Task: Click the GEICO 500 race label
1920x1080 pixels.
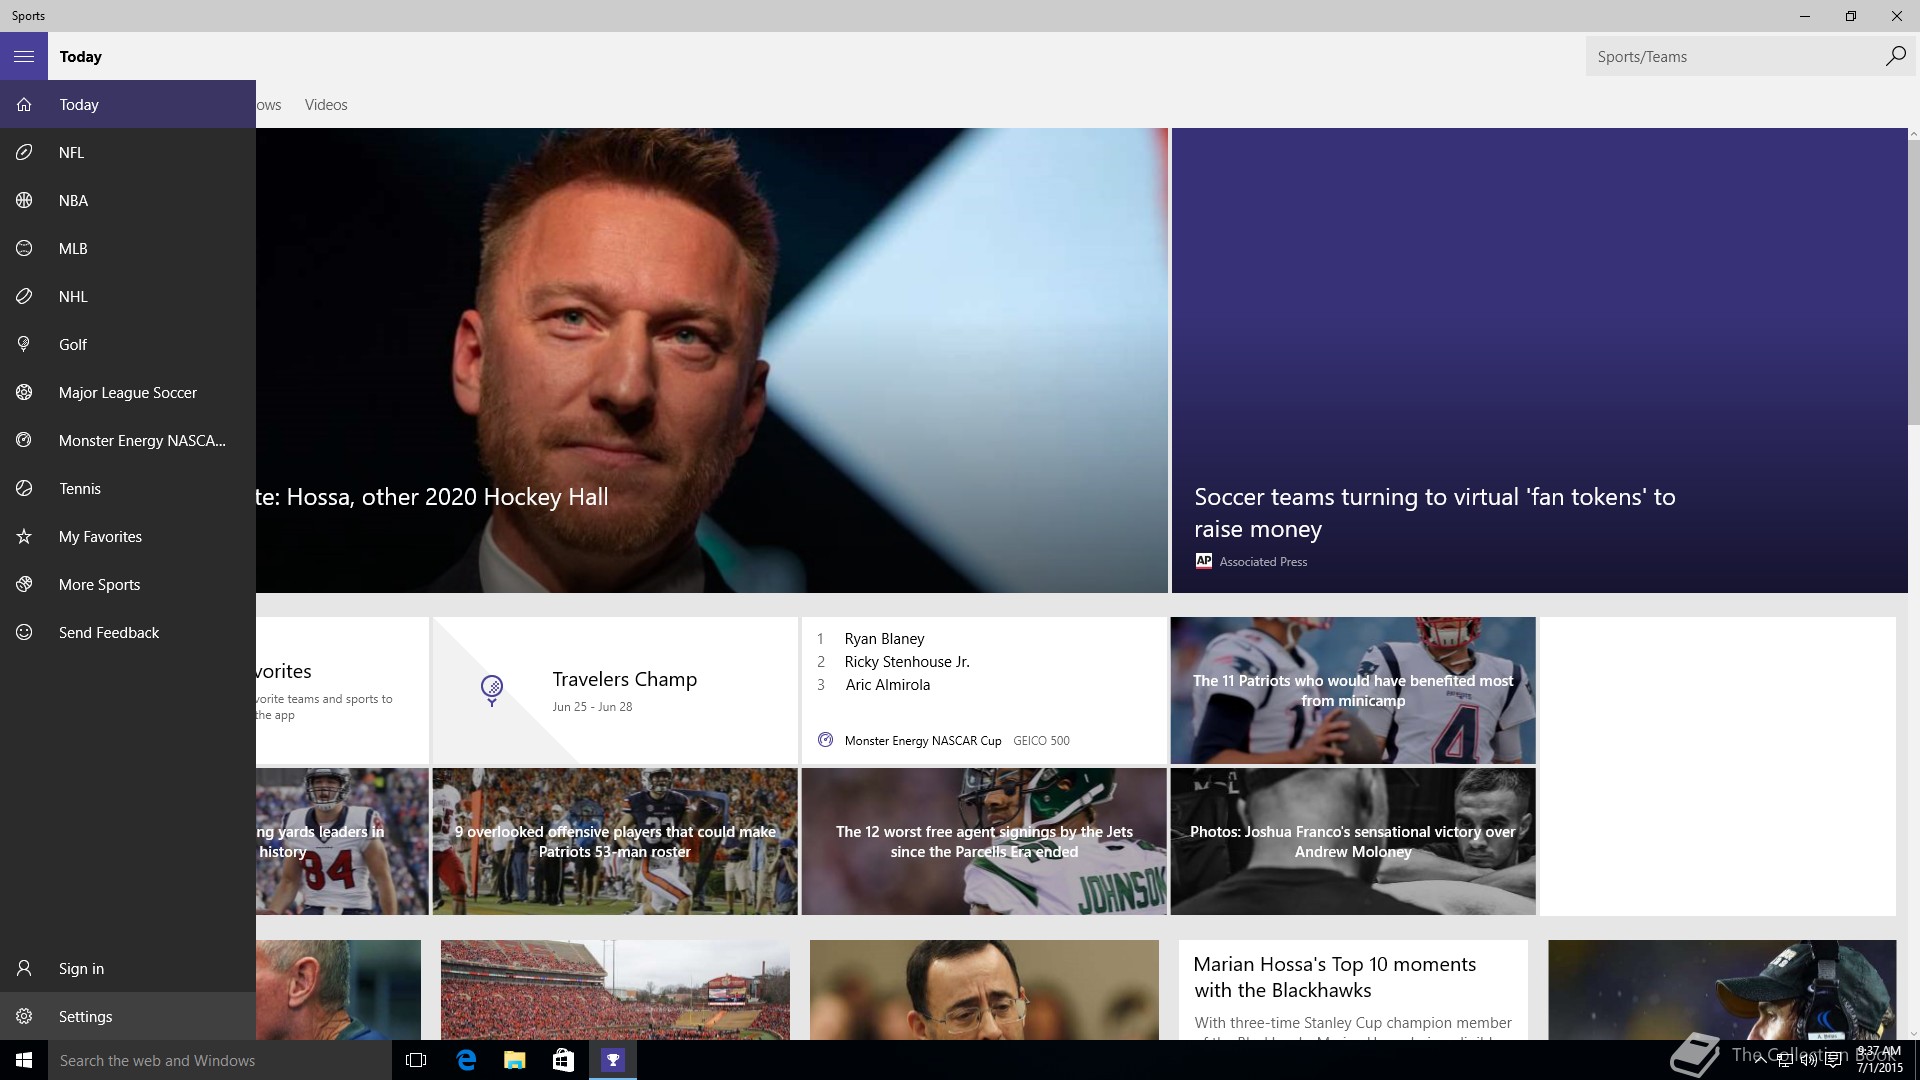Action: 1041,741
